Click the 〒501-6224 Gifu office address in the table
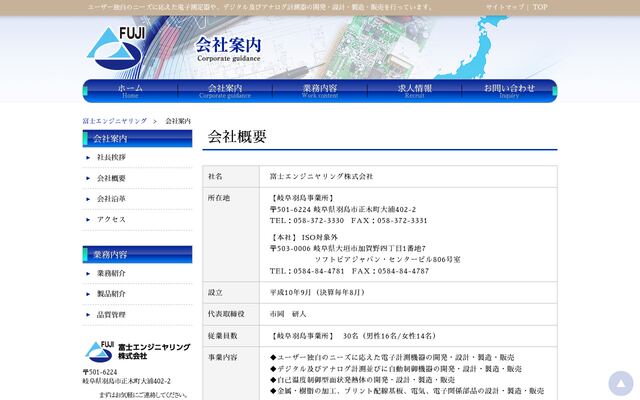Screen dimensions: 640x400 342,209
